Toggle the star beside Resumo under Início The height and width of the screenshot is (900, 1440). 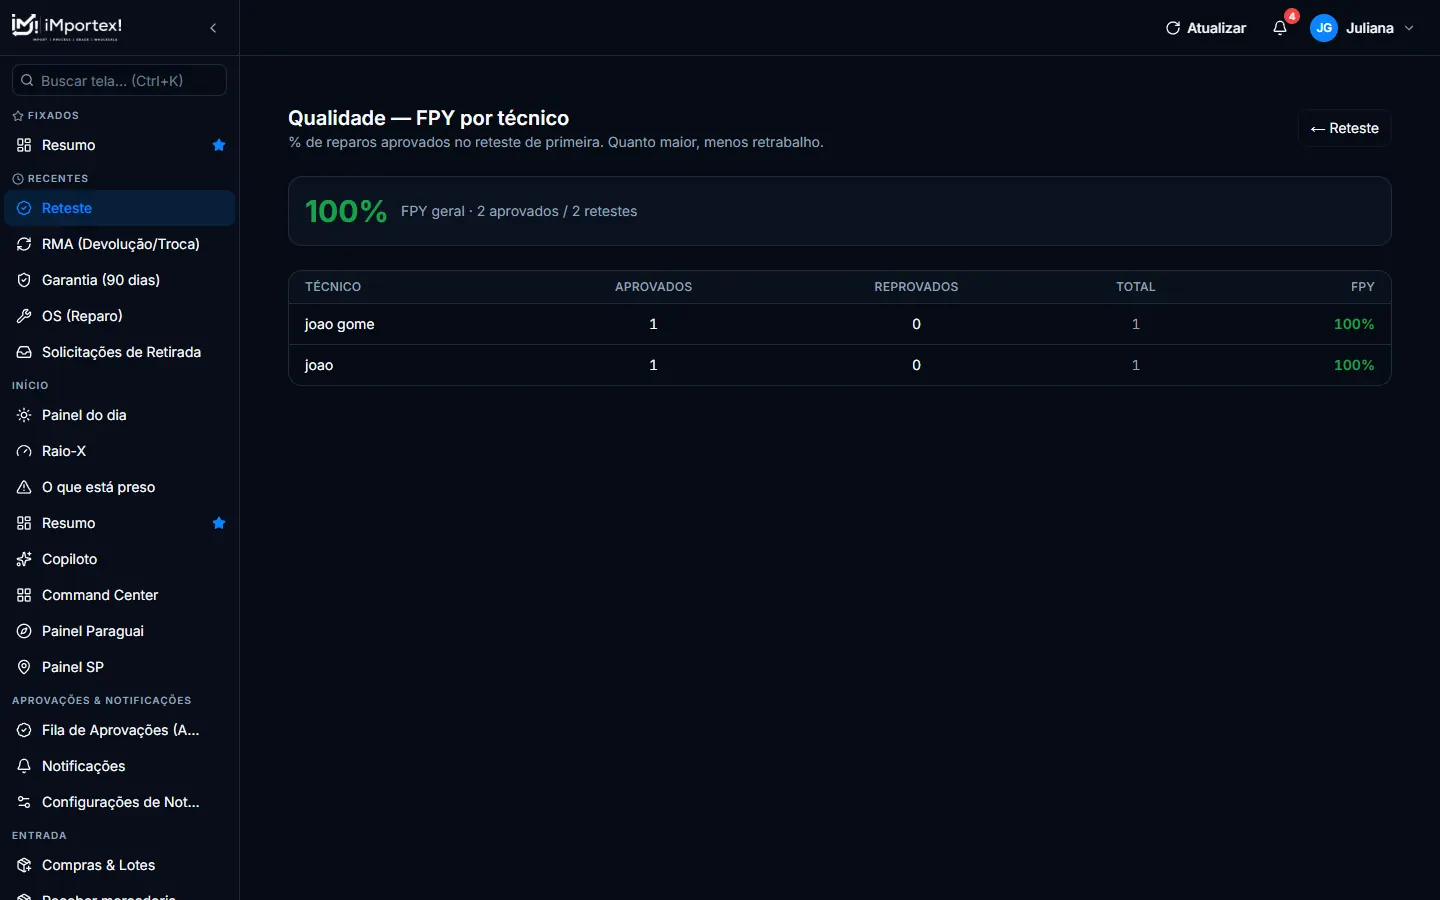pyautogui.click(x=219, y=523)
